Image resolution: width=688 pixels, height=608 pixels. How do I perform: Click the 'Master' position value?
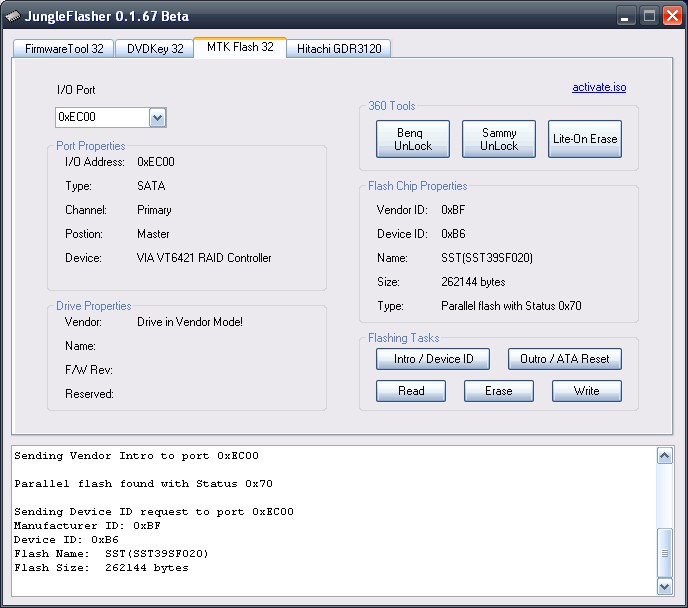[x=153, y=234]
